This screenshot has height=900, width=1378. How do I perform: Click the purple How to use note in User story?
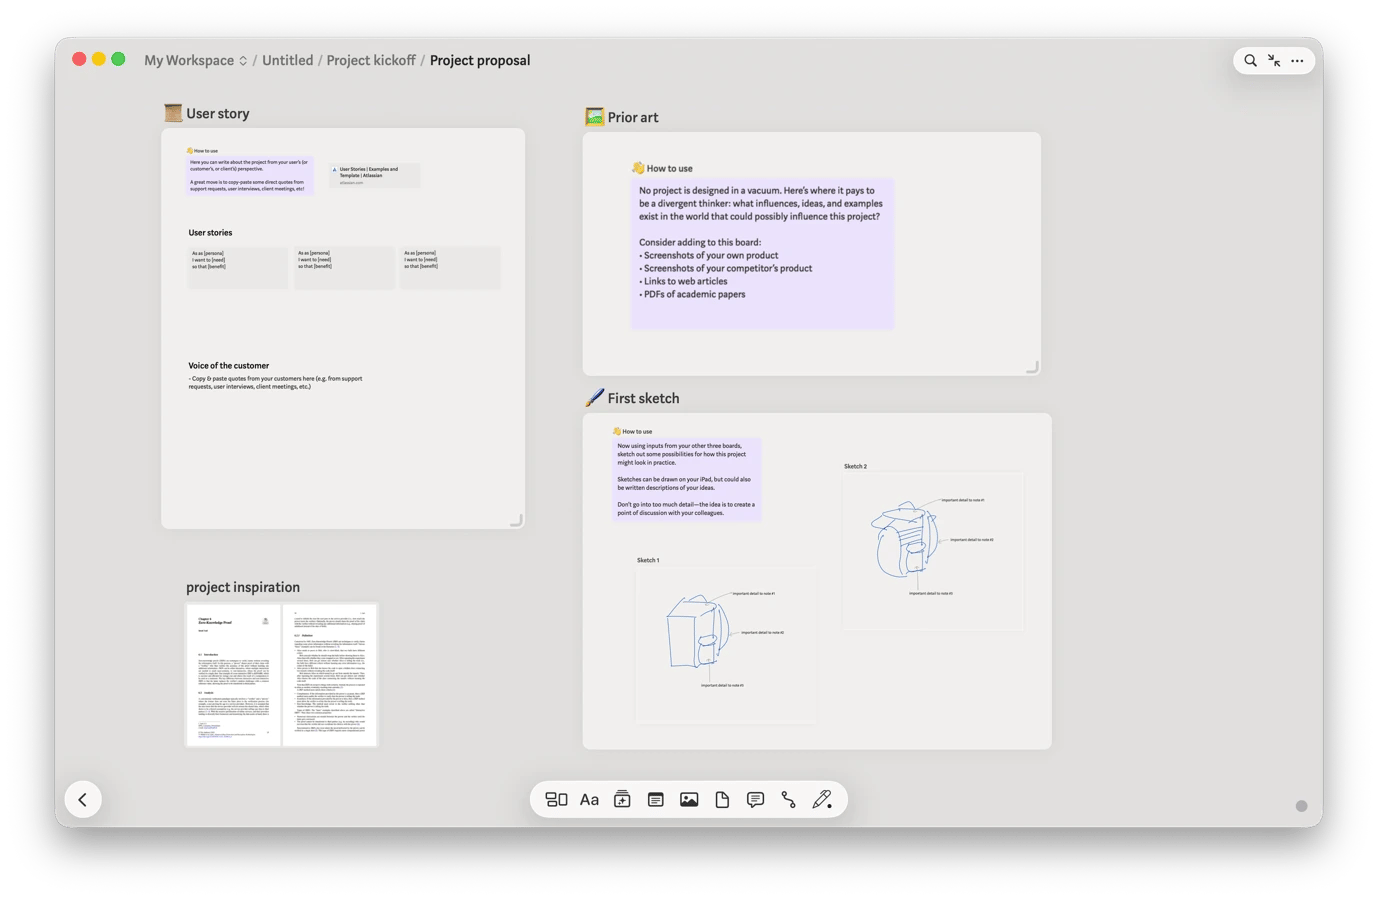point(250,175)
